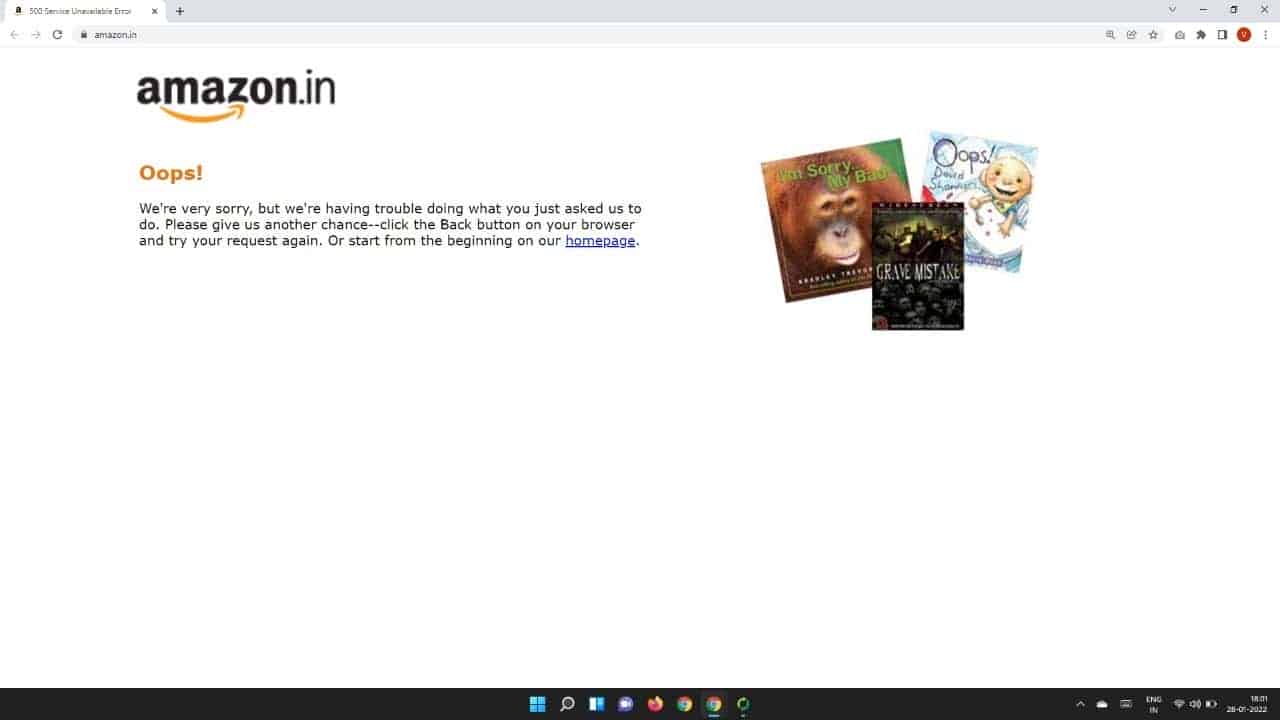Viewport: 1280px width, 720px height.
Task: Click the amazon.in logo
Action: 236,96
